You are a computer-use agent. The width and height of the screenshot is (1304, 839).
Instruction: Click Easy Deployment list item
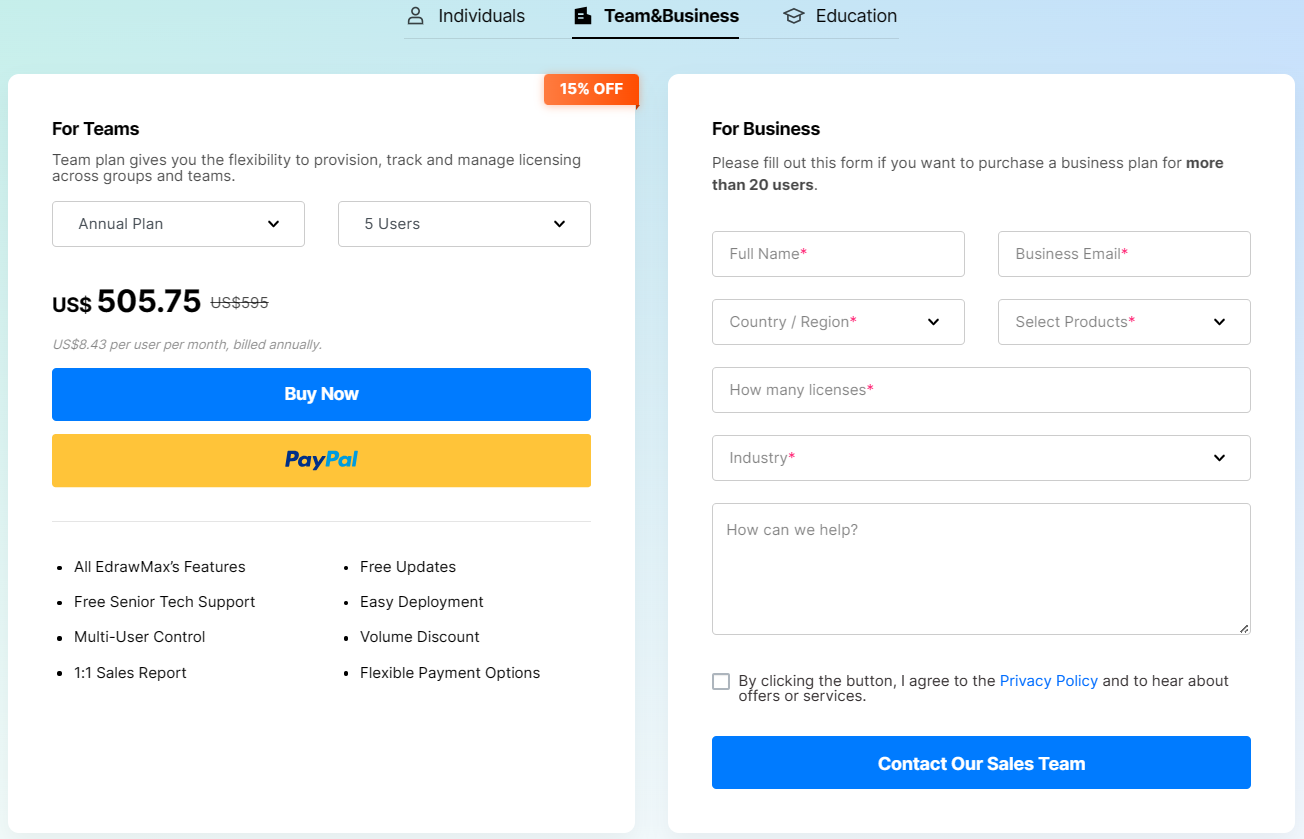tap(422, 602)
